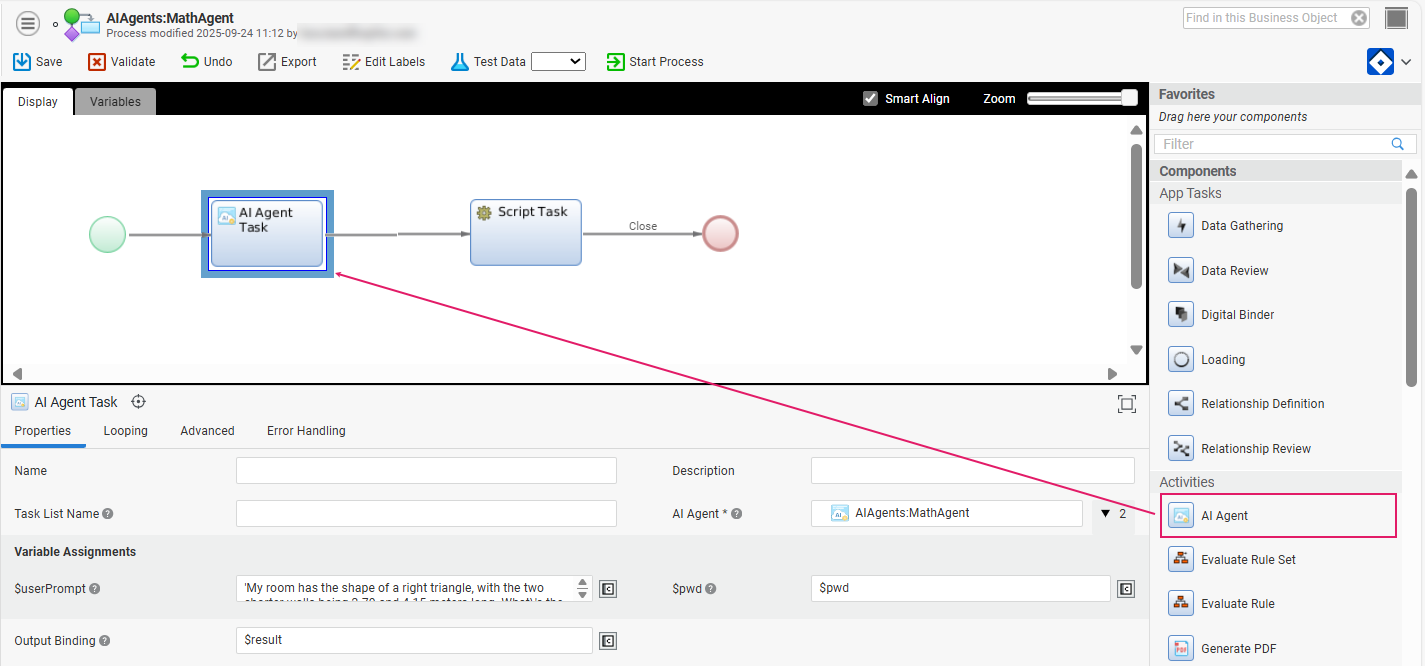The image size is (1425, 666).
Task: Open the Test Data dropdown
Action: [558, 62]
